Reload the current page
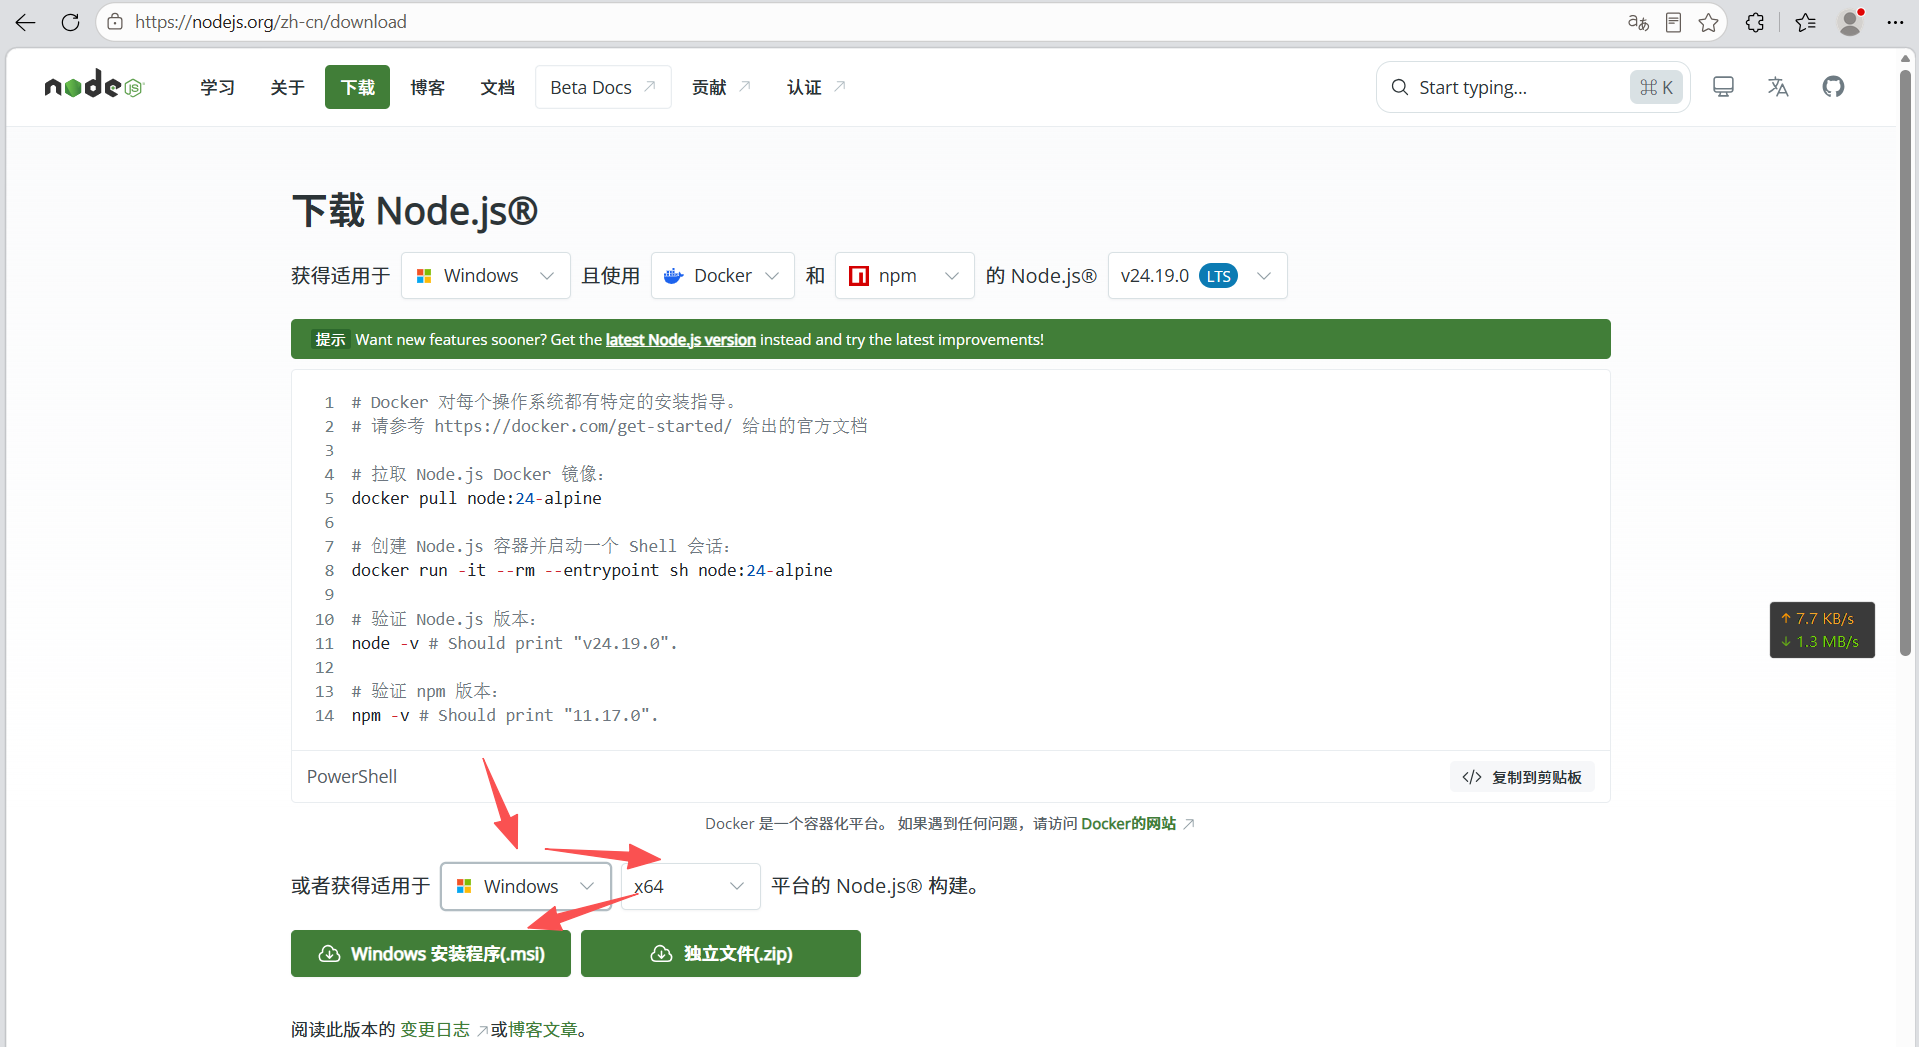The image size is (1919, 1047). (x=70, y=22)
